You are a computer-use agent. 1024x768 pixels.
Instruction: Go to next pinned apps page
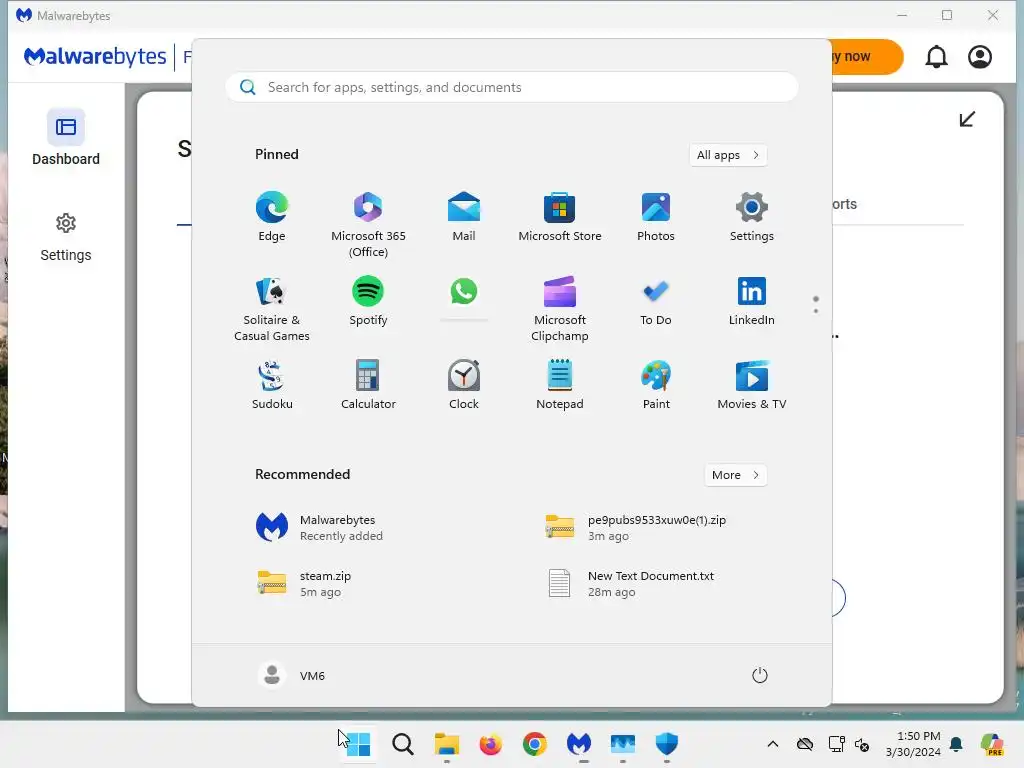pyautogui.click(x=816, y=311)
